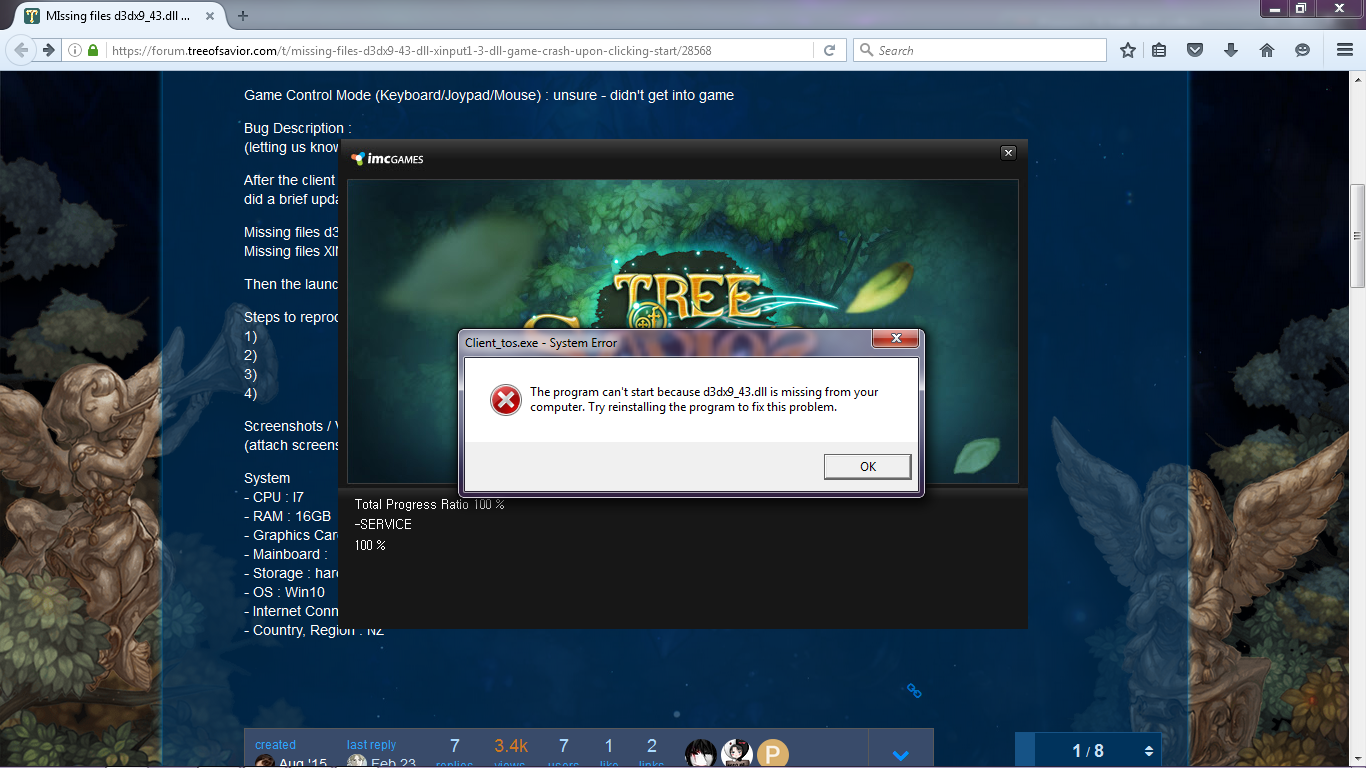1366x768 pixels.
Task: Click the '- RAM : 16GB' line
Action: point(287,516)
